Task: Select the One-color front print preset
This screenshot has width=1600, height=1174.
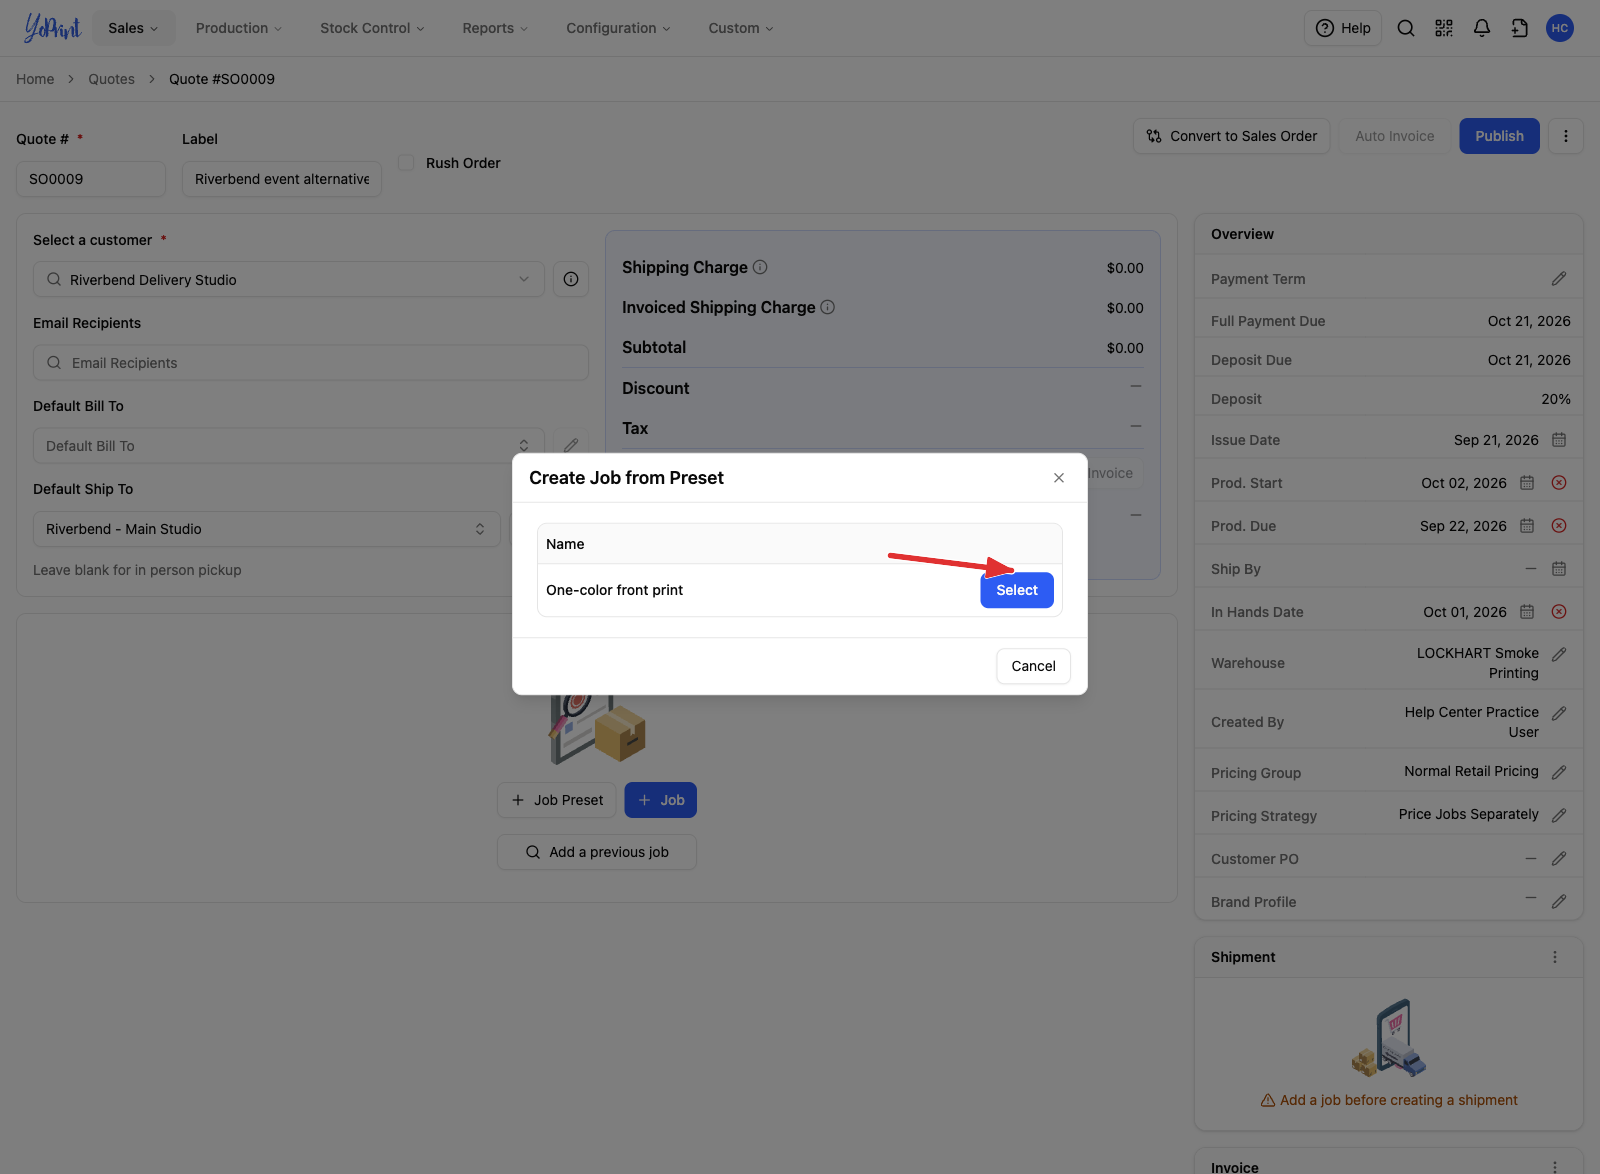Action: pyautogui.click(x=1017, y=590)
